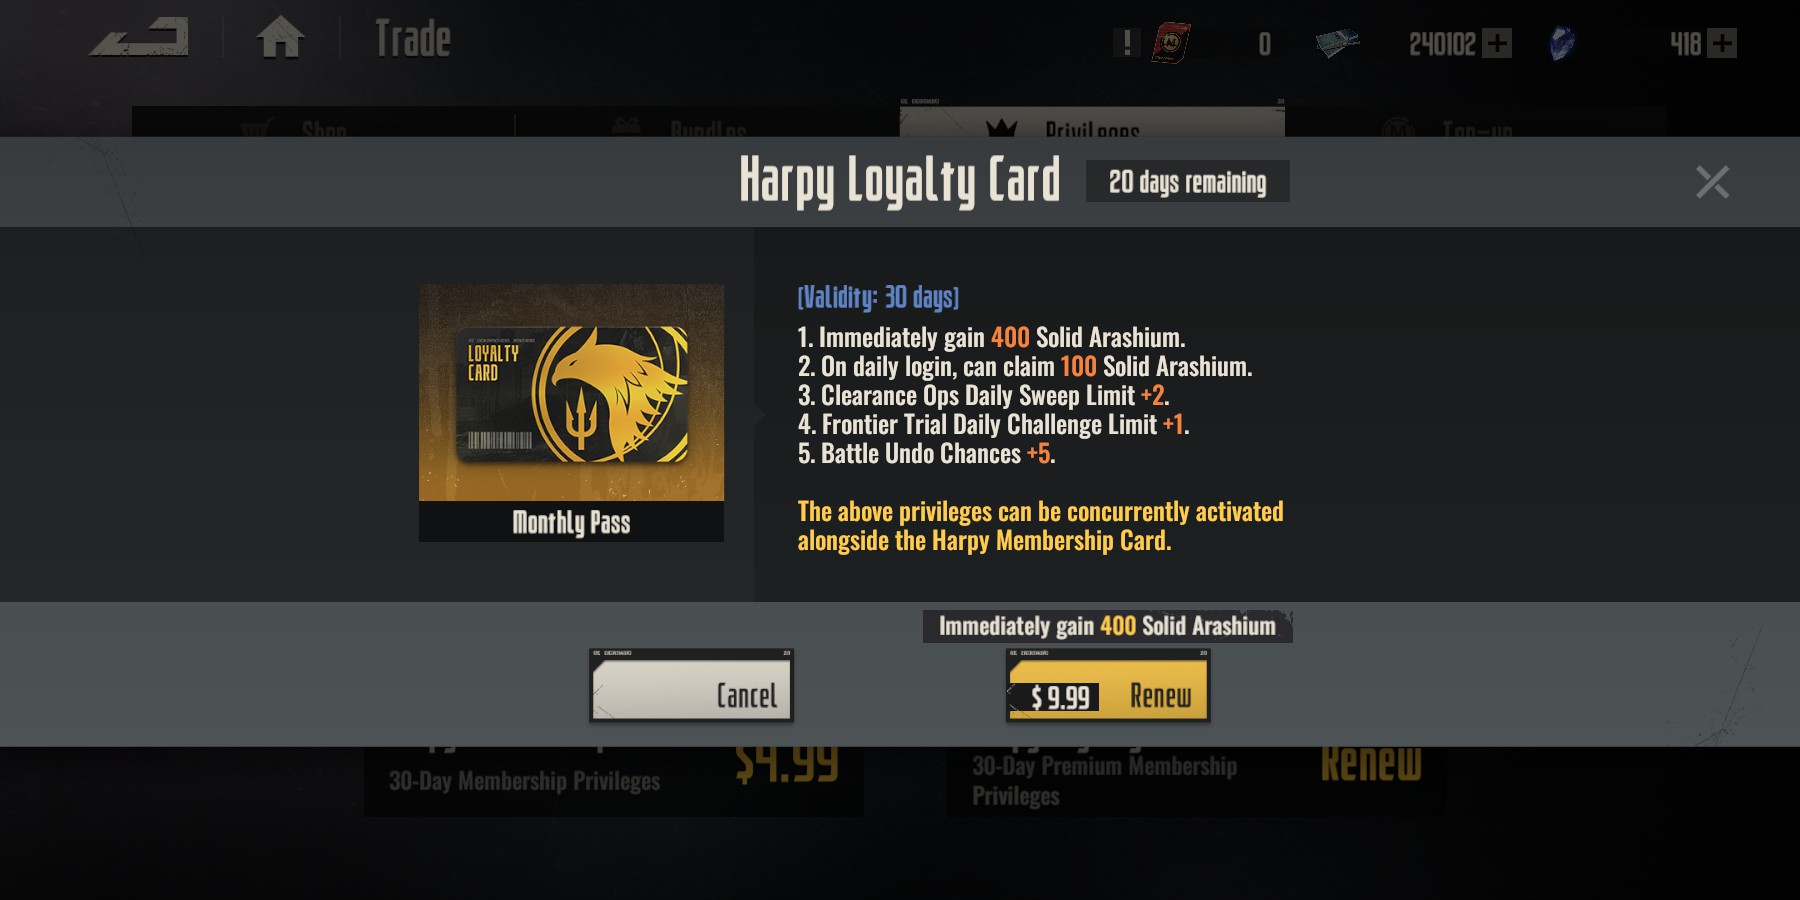Add cash with plus beside 240102

click(x=1497, y=43)
